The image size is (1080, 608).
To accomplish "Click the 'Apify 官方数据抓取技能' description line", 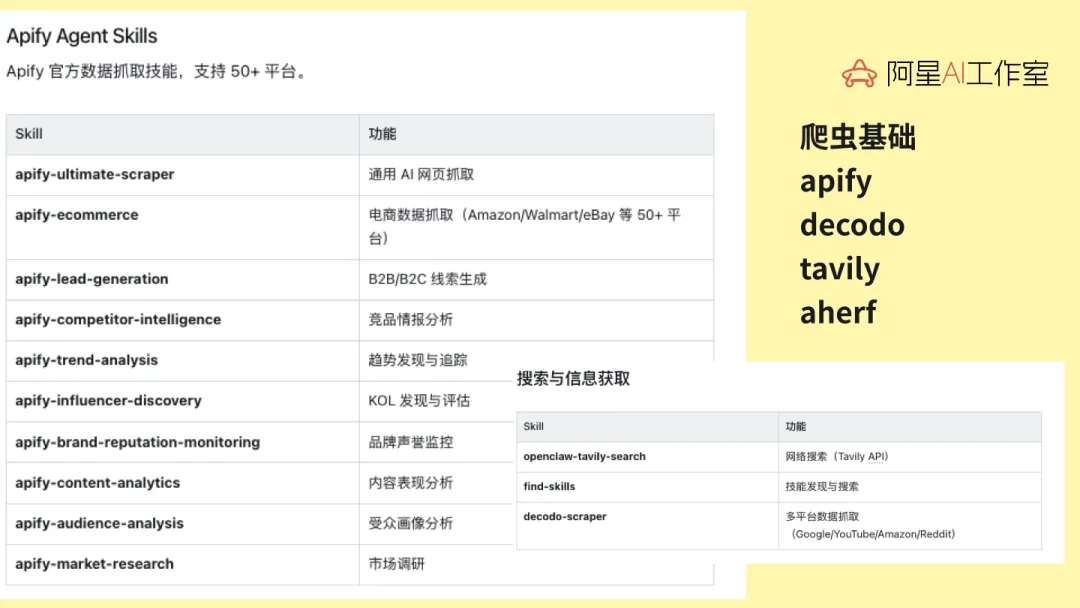I will point(156,71).
